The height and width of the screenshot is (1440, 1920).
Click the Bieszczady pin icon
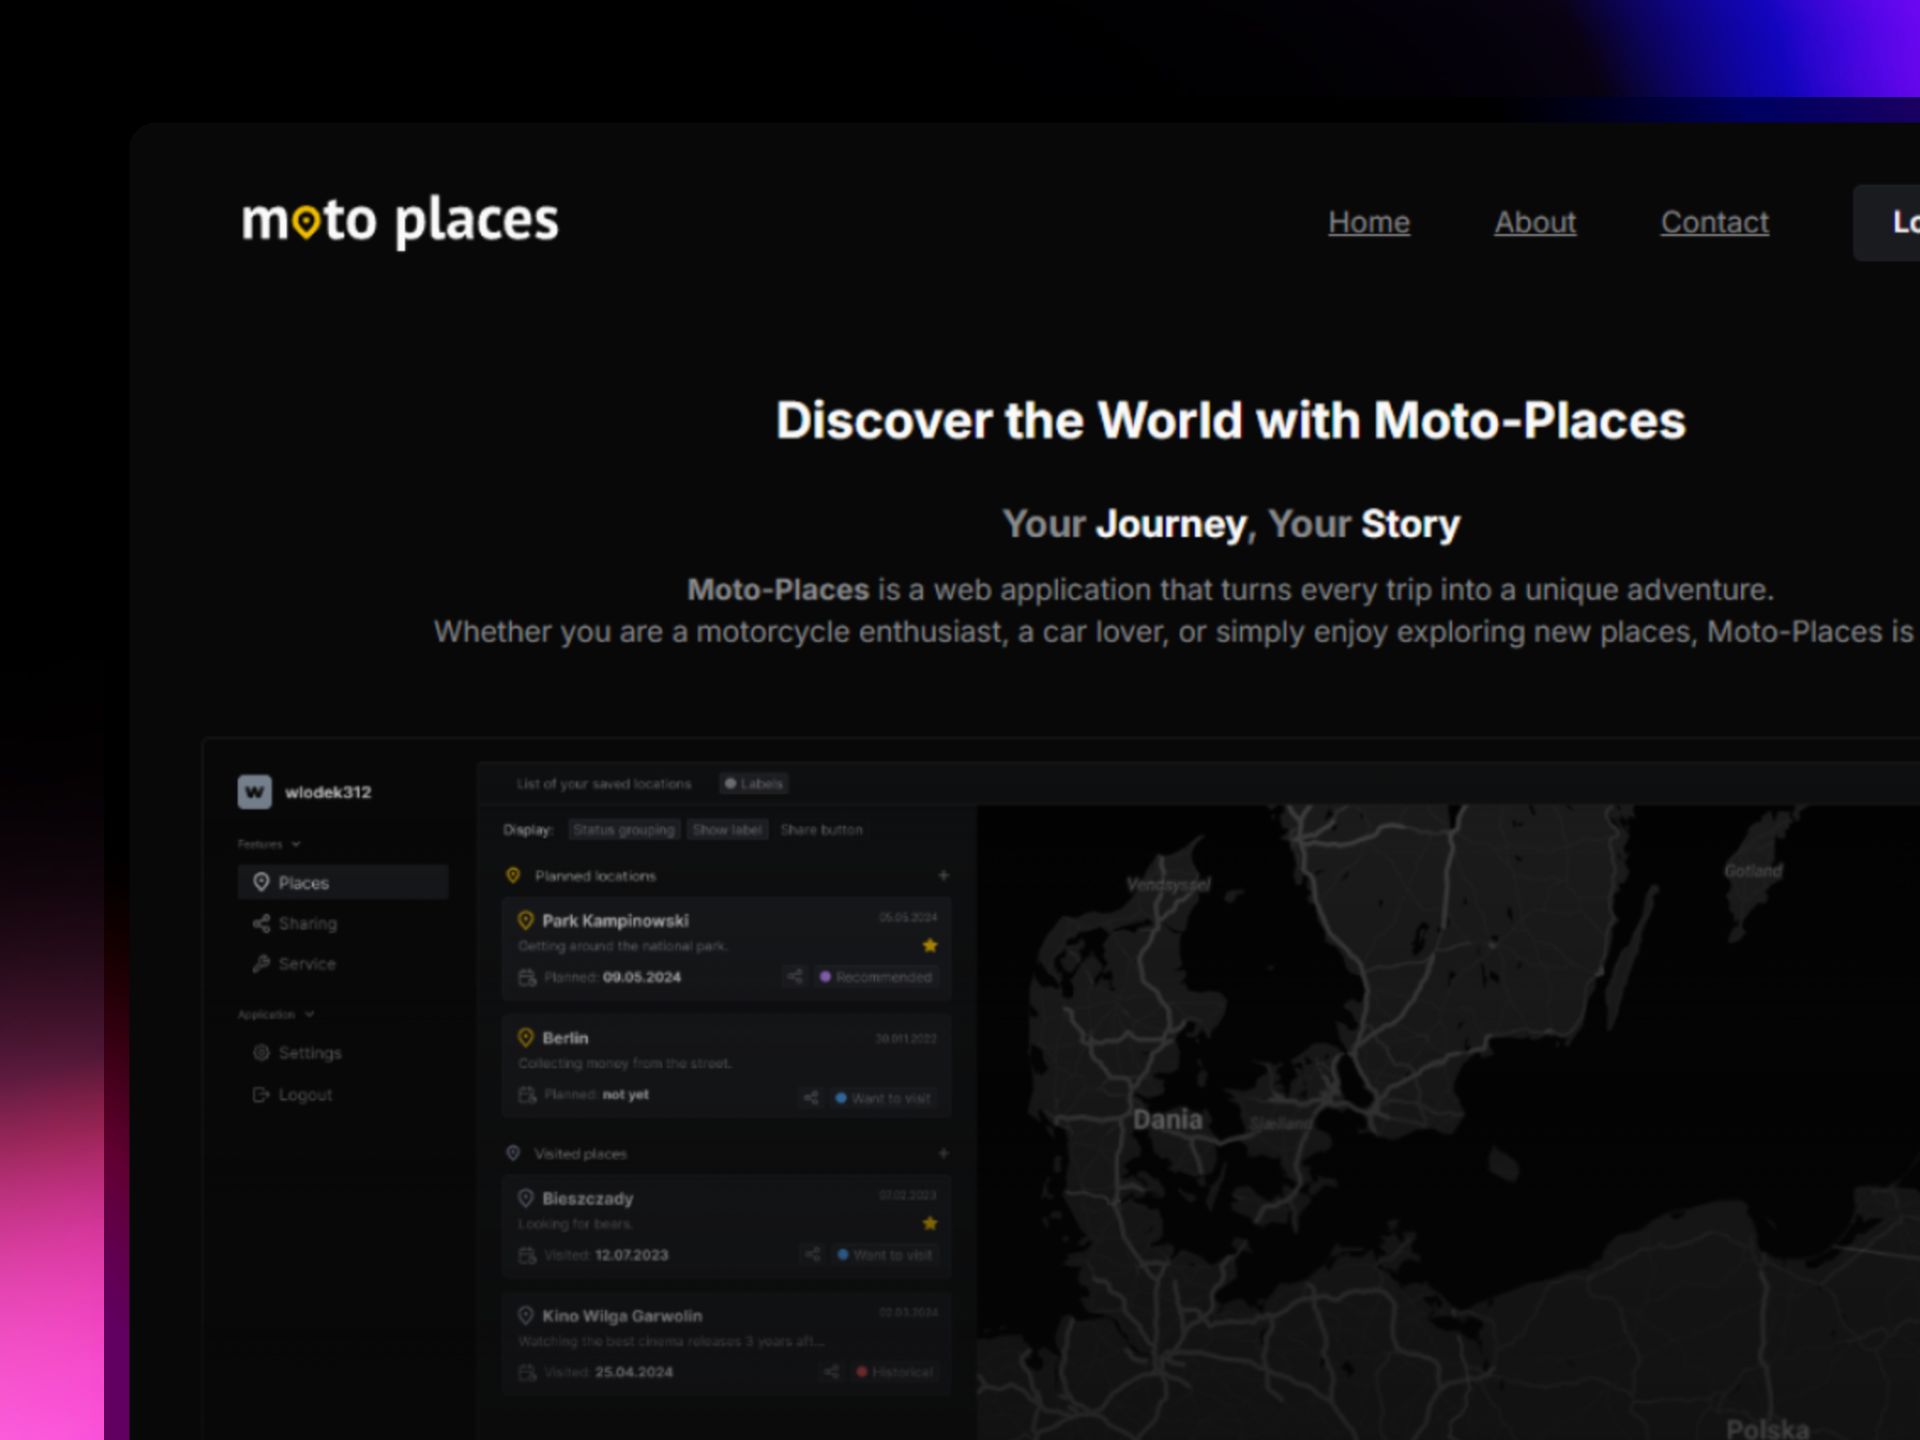[x=526, y=1198]
